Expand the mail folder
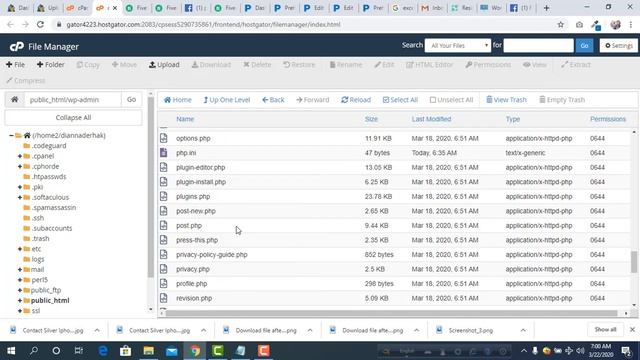Viewport: 640px width, 360px height. tap(20, 269)
